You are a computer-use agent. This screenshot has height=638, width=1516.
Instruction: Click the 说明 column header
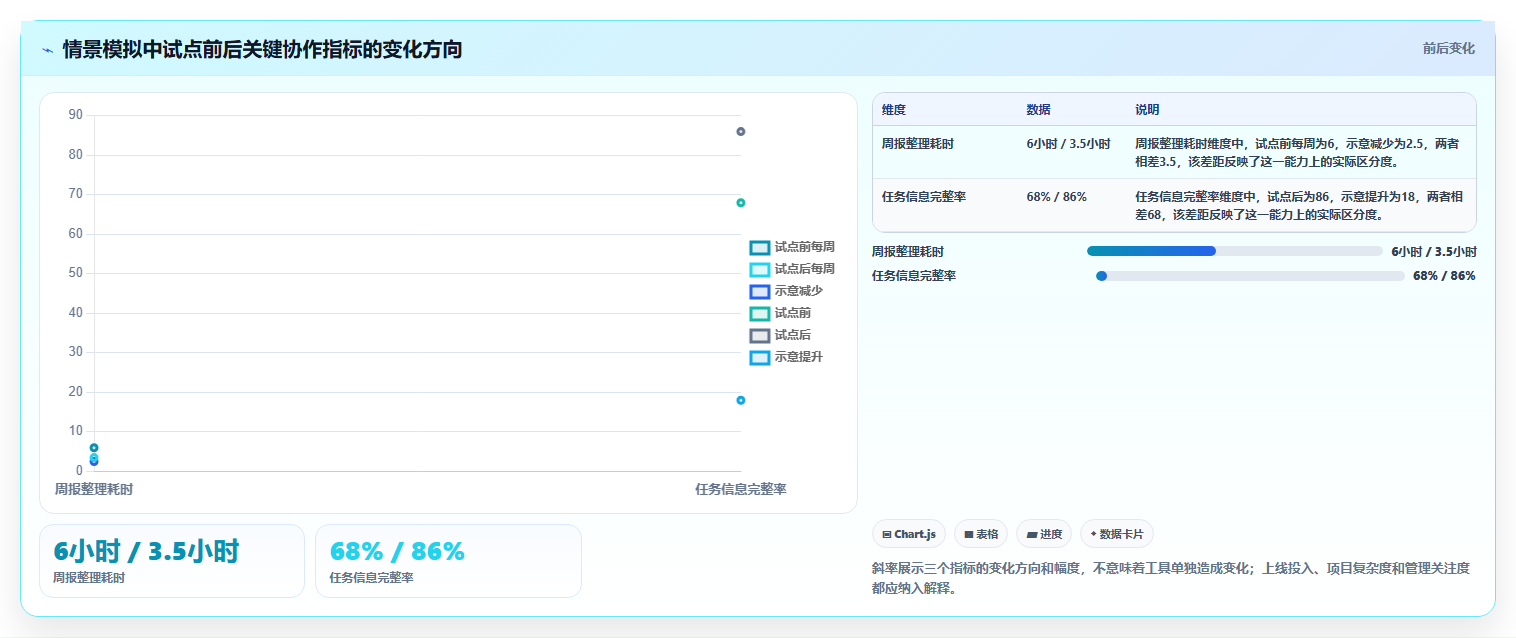(1147, 109)
